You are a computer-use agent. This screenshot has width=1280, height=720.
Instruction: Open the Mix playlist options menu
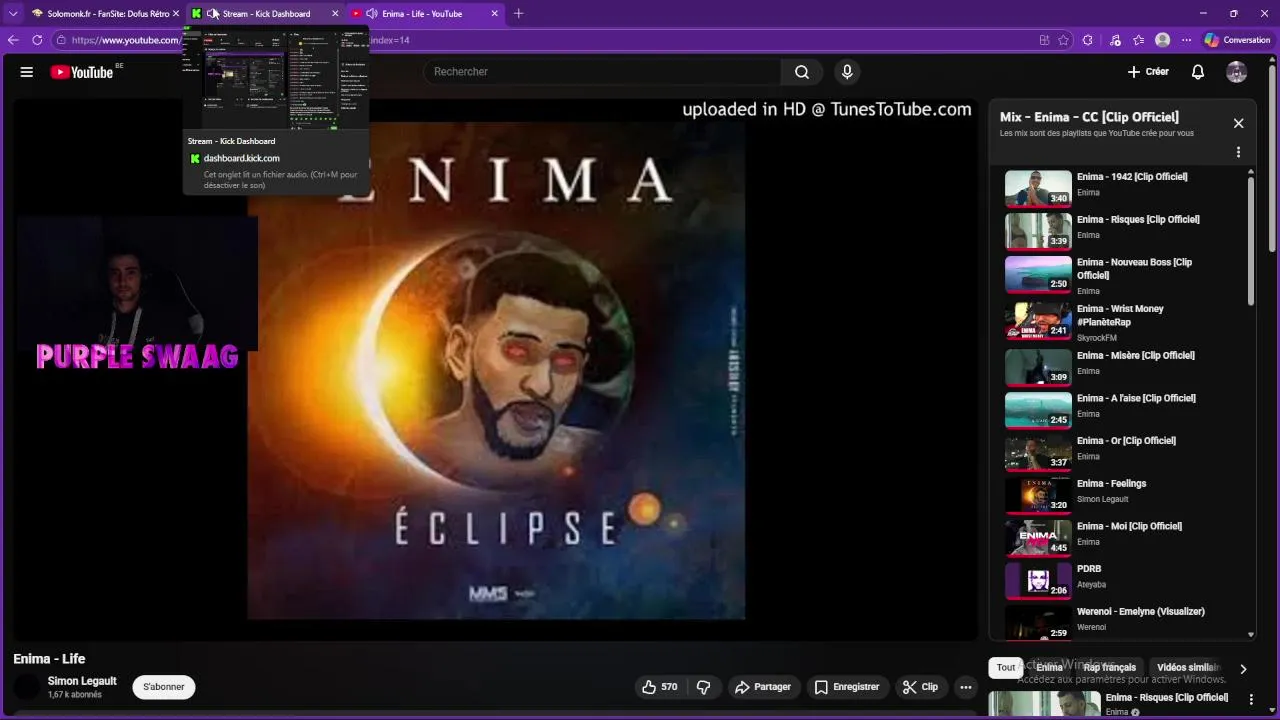click(x=1238, y=153)
